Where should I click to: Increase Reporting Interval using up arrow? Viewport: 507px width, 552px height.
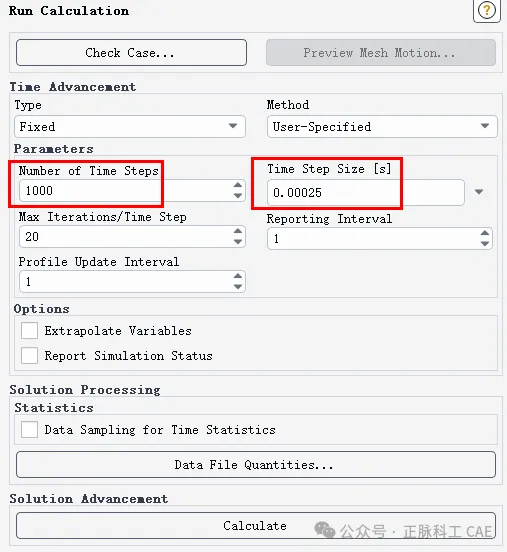[485, 233]
